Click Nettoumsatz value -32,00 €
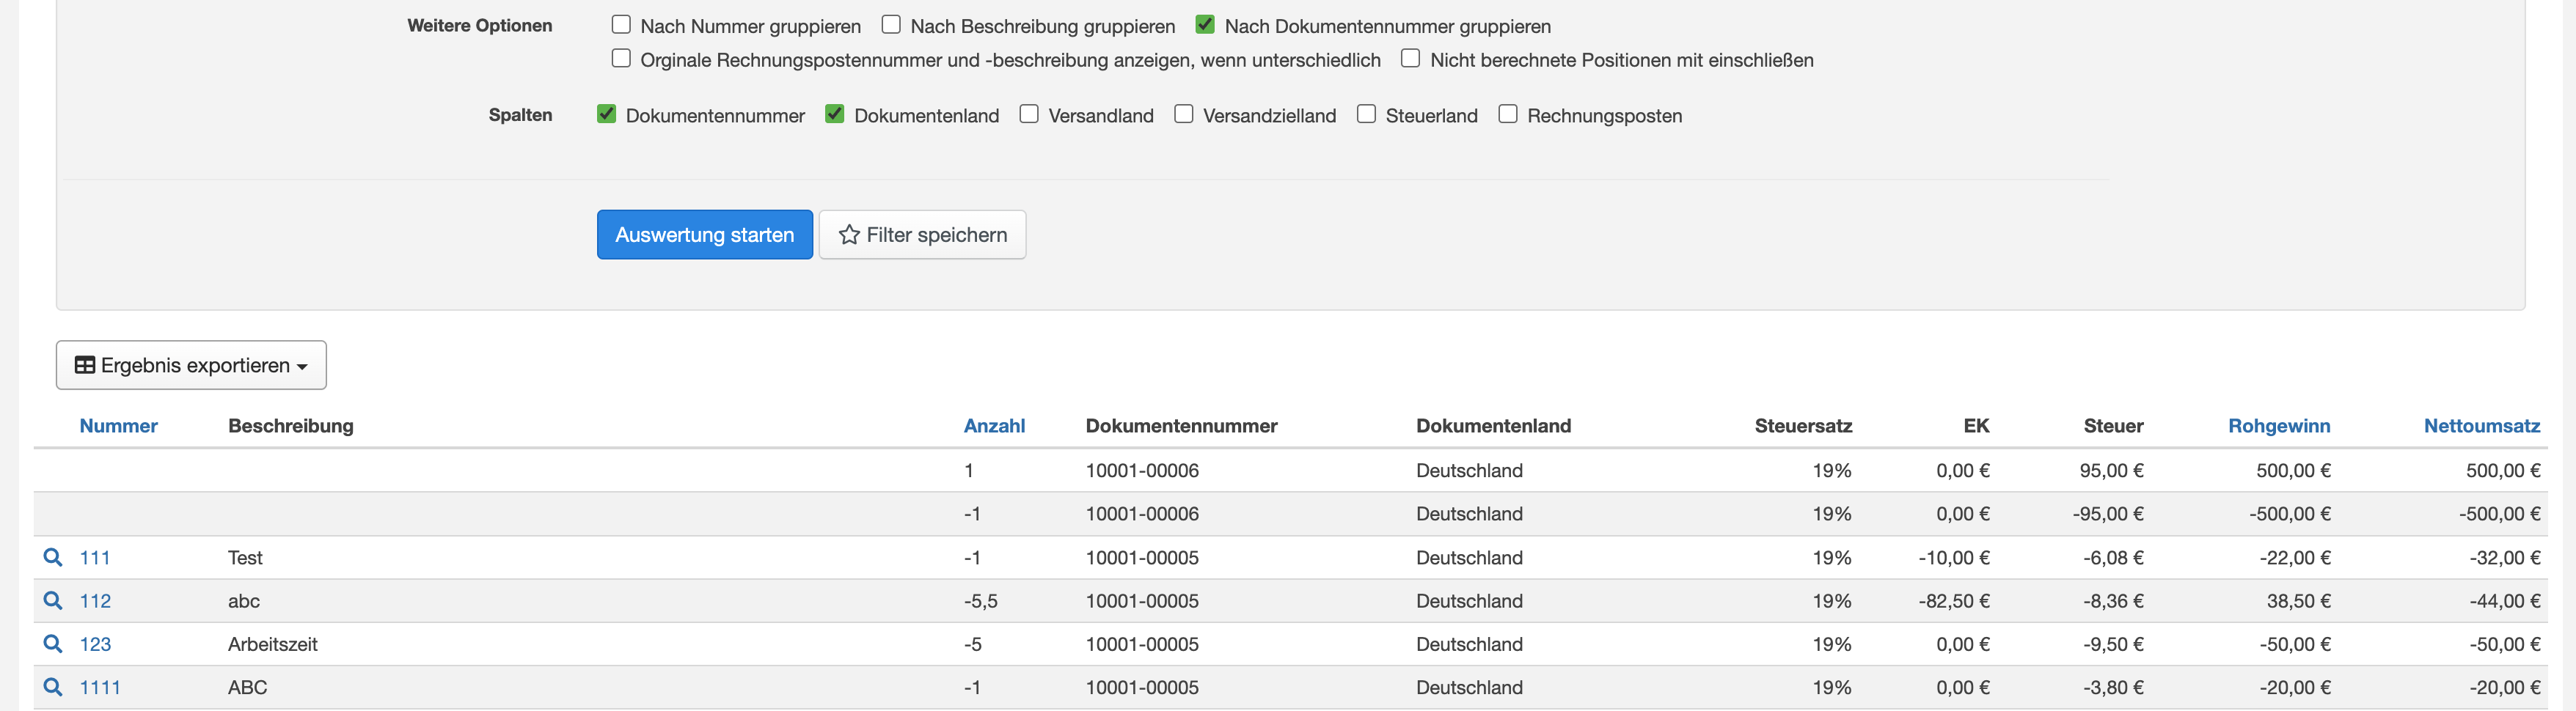 pyautogui.click(x=2505, y=558)
